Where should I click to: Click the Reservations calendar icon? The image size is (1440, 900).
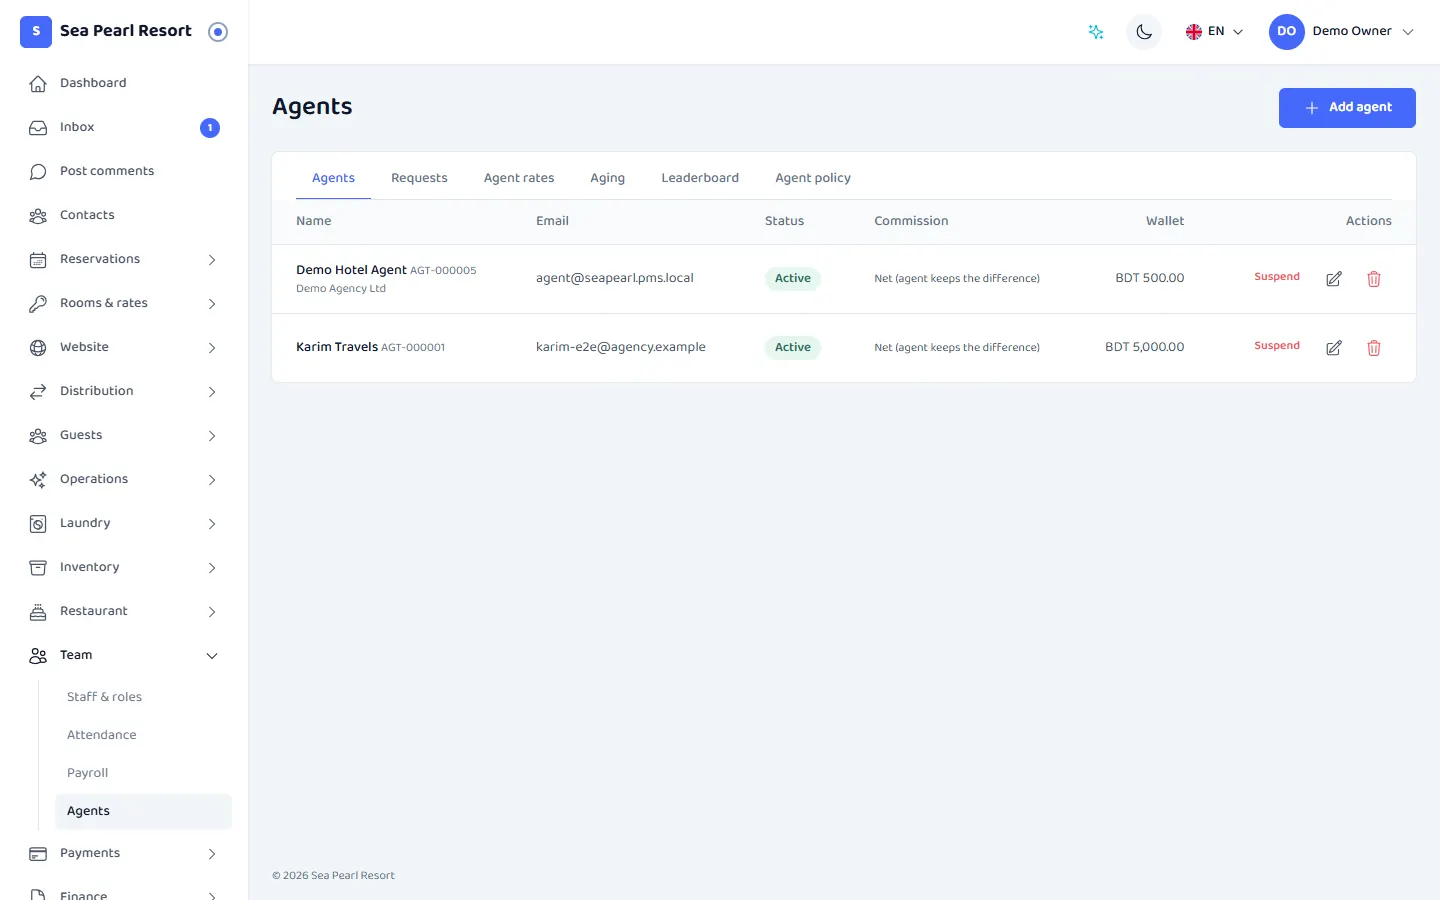[38, 260]
